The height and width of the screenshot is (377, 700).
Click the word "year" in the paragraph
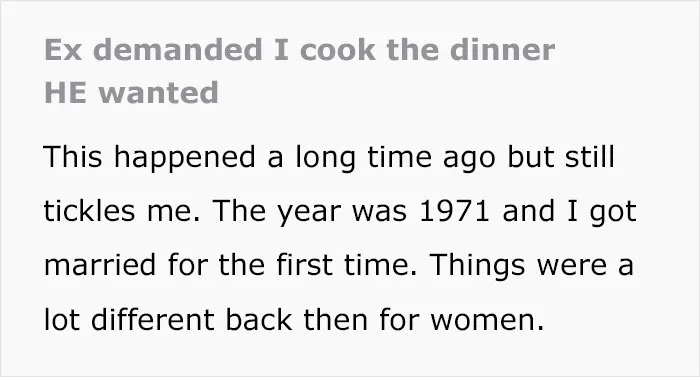[x=309, y=213]
